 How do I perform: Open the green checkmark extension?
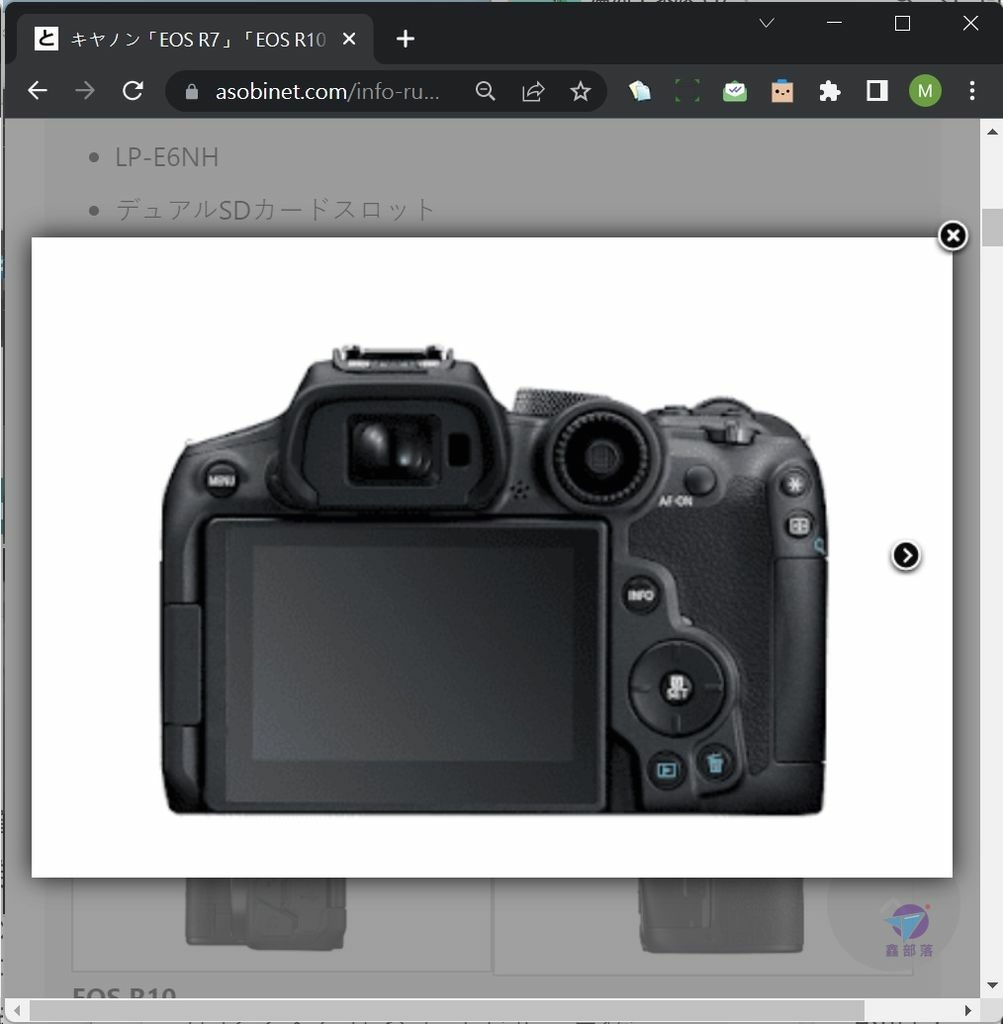[x=735, y=91]
